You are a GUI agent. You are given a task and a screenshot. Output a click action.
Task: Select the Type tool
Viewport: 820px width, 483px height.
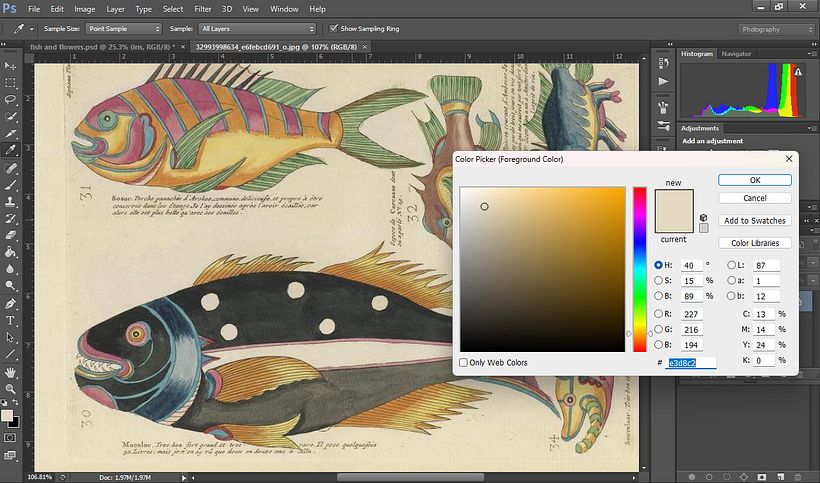10,321
